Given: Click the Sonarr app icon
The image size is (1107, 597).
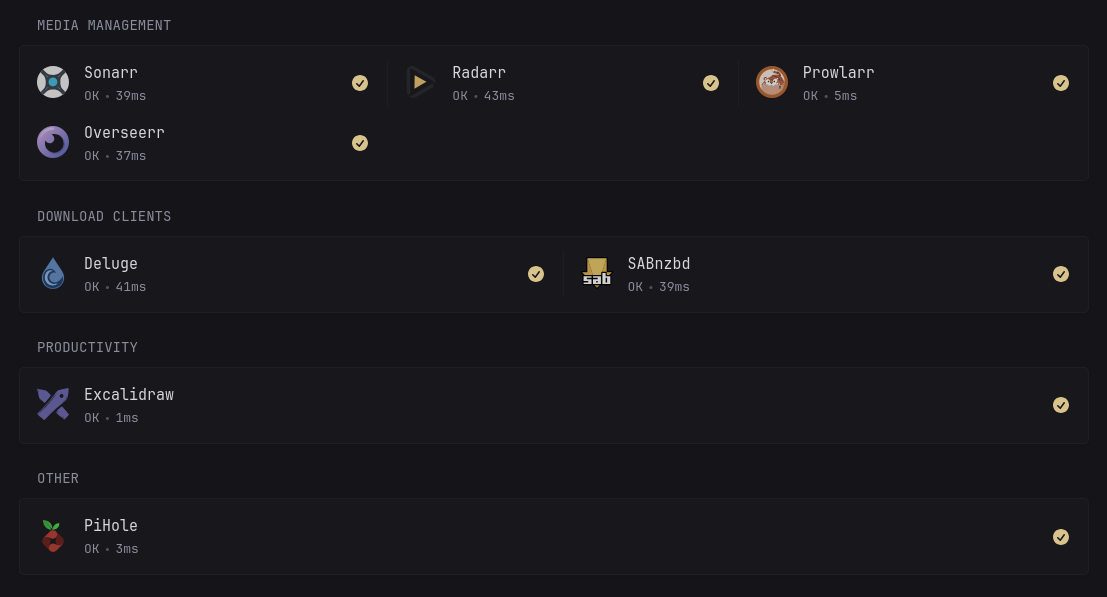Looking at the screenshot, I should [x=53, y=82].
